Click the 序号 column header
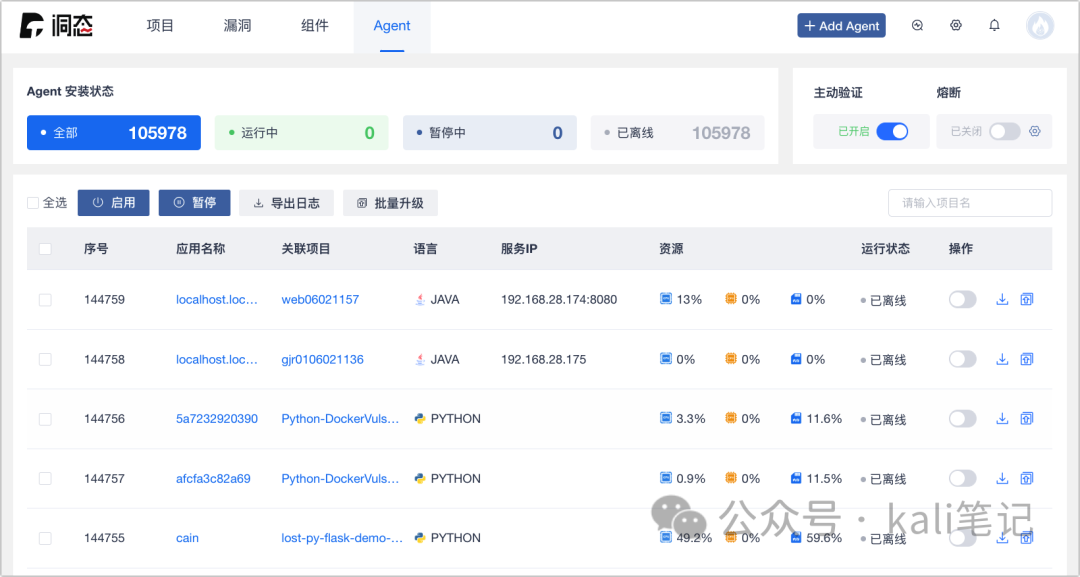1080x577 pixels. [x=96, y=249]
